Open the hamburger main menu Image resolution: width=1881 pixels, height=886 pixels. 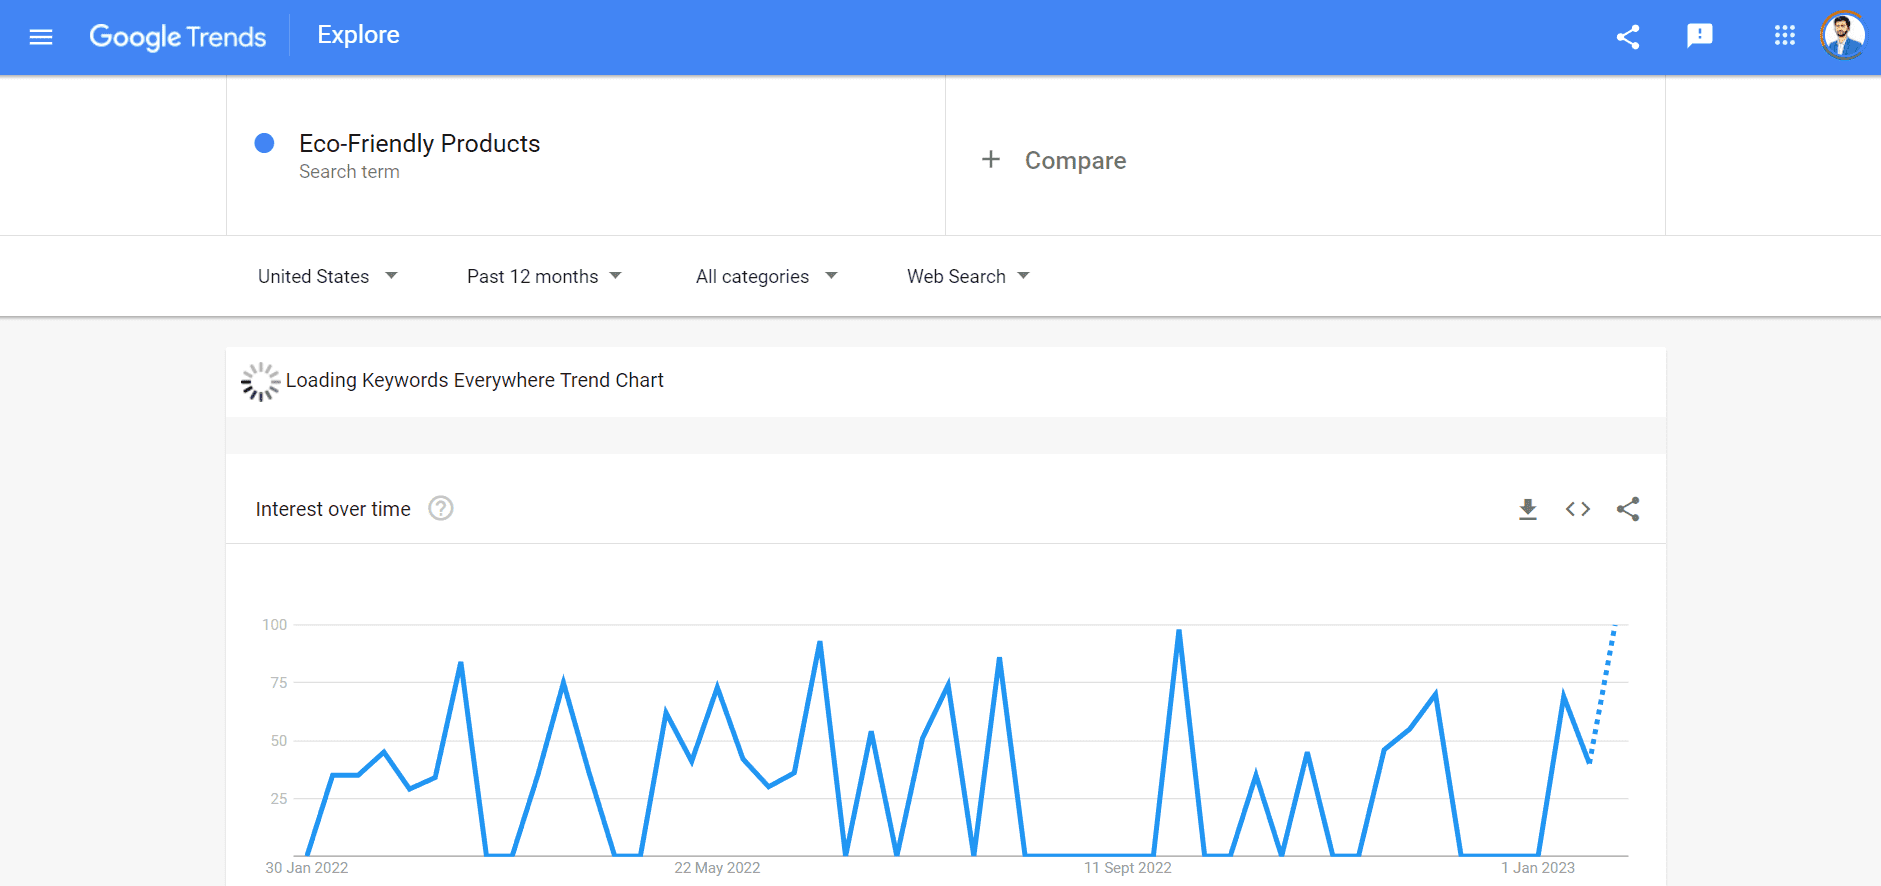point(41,37)
